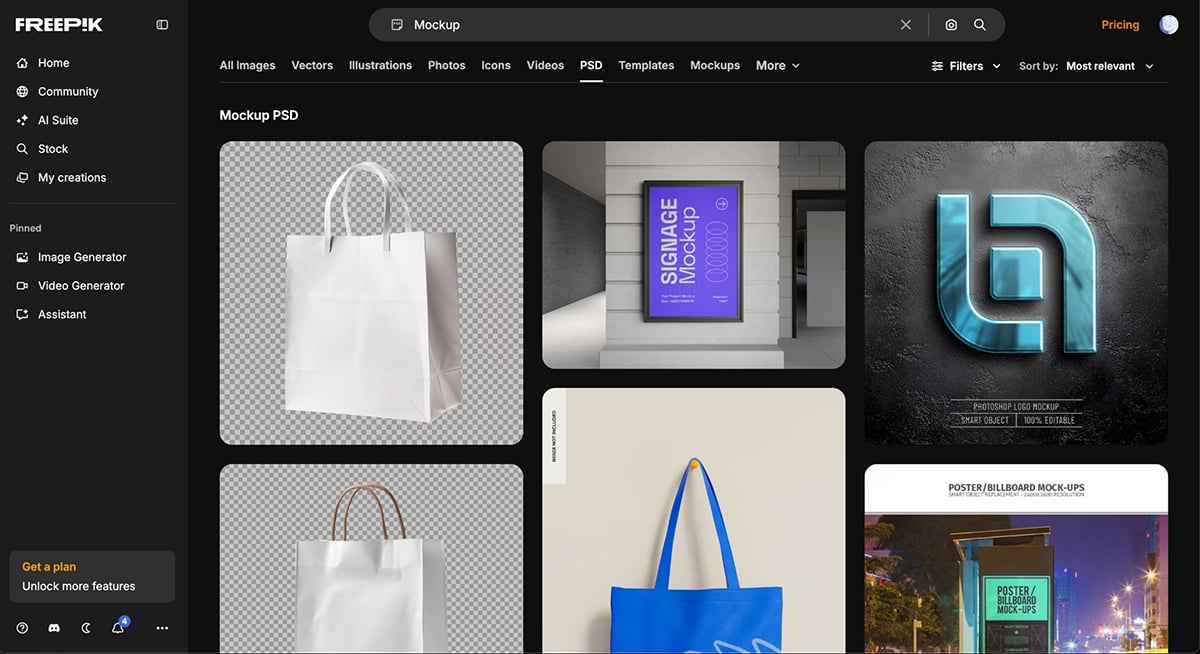The image size is (1200, 654).
Task: Click the camera search-by-image icon
Action: point(951,25)
